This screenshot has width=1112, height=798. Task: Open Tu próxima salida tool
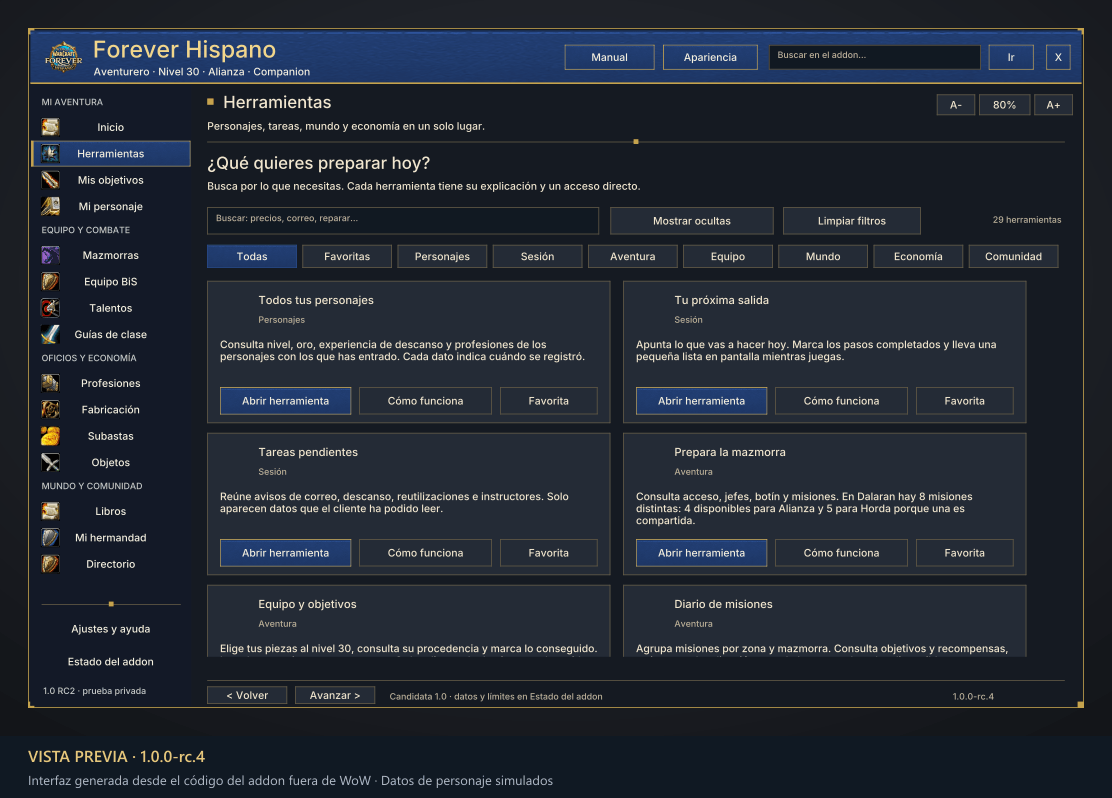(x=701, y=401)
